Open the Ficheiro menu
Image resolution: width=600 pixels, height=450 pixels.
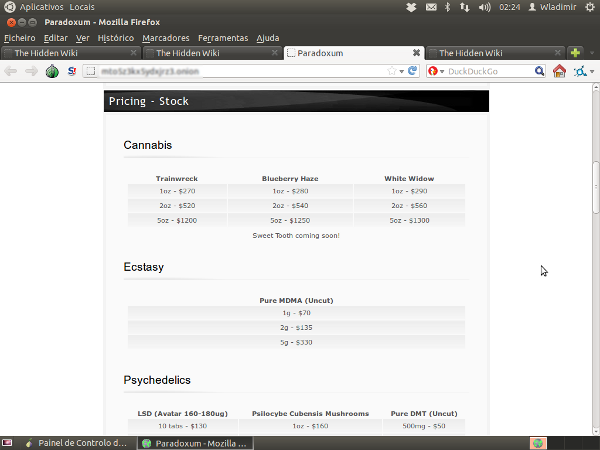tap(20, 38)
